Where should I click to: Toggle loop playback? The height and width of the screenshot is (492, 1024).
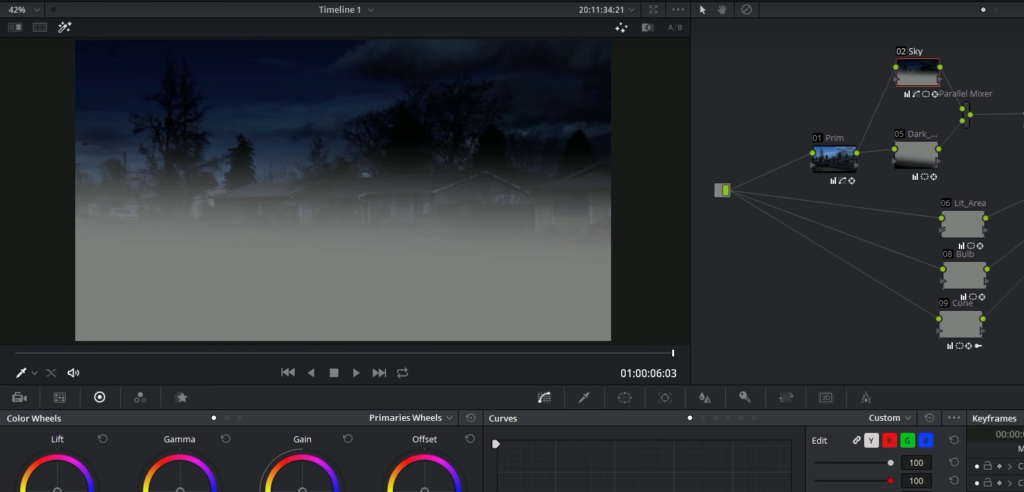pyautogui.click(x=403, y=373)
